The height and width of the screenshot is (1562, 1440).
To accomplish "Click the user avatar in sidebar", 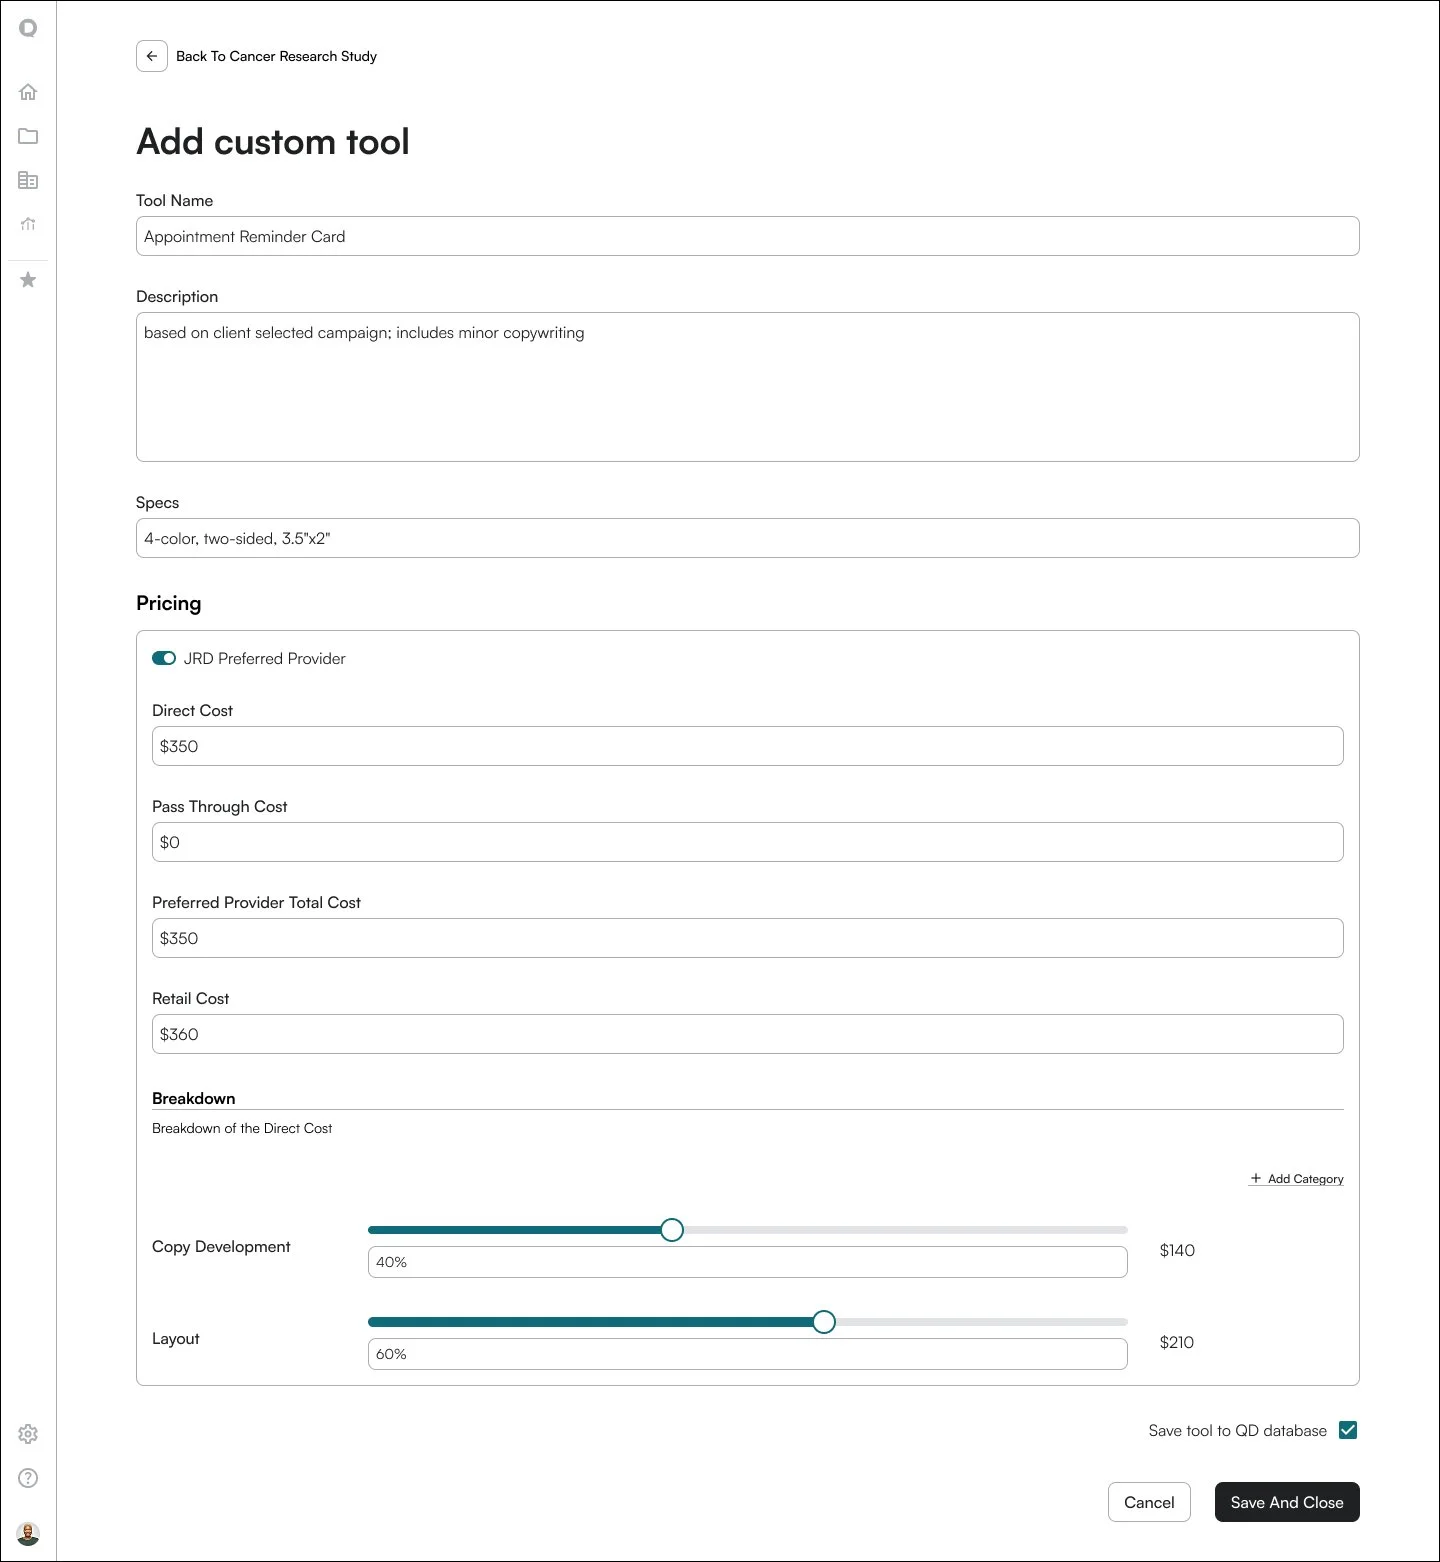I will point(28,1534).
